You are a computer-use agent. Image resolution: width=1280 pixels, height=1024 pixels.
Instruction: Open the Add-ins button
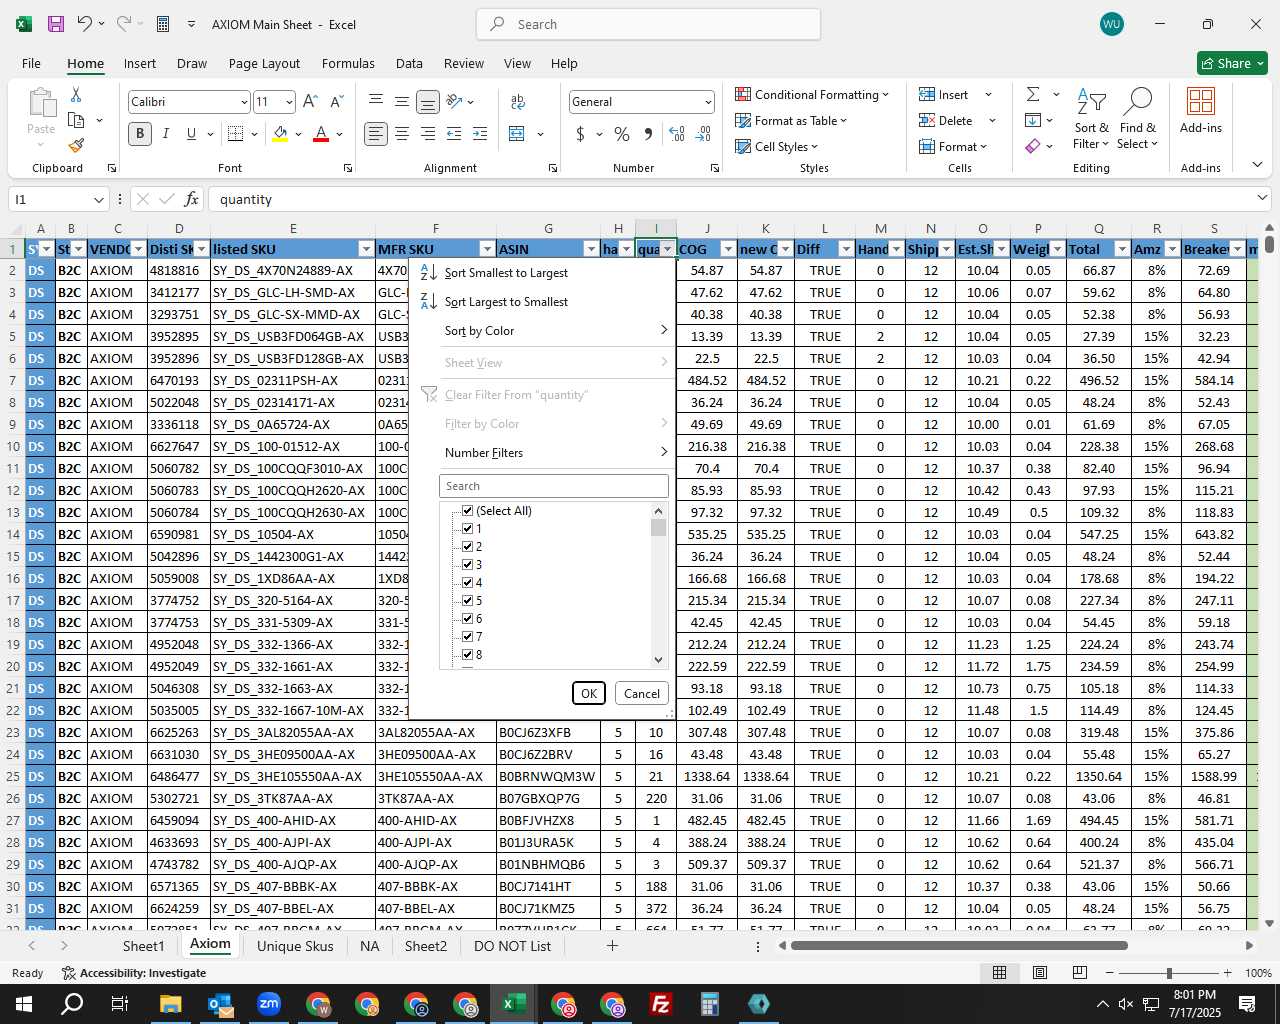click(1201, 110)
